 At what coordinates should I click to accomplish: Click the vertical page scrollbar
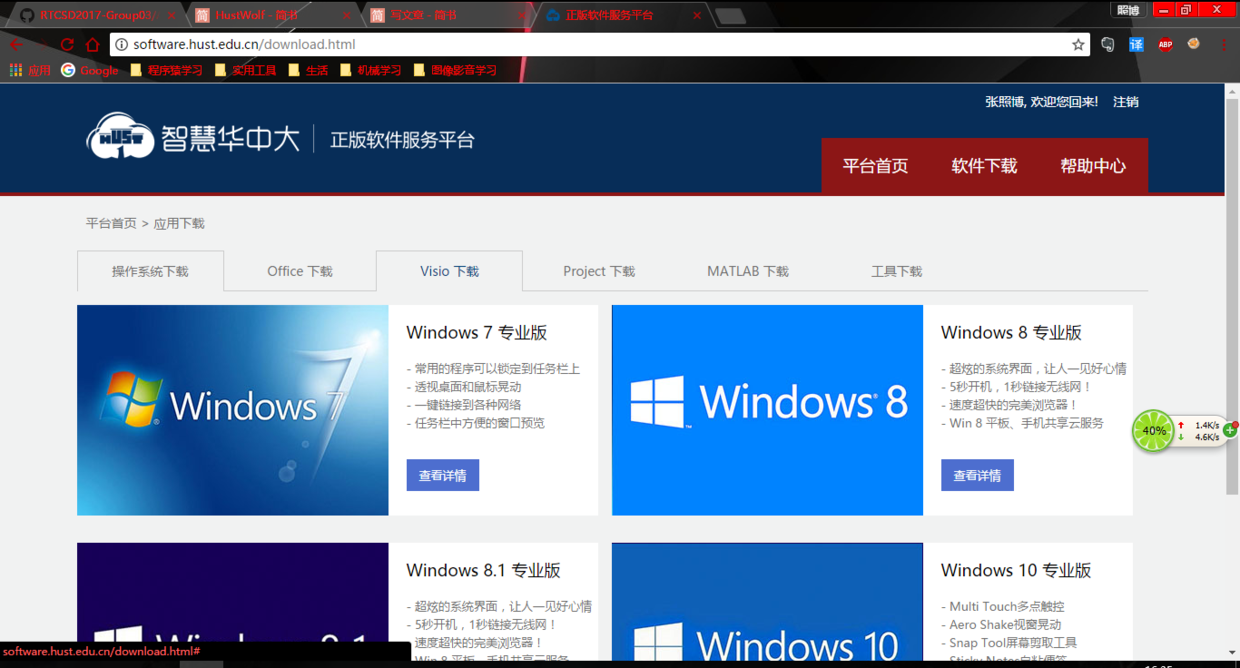point(1232,297)
